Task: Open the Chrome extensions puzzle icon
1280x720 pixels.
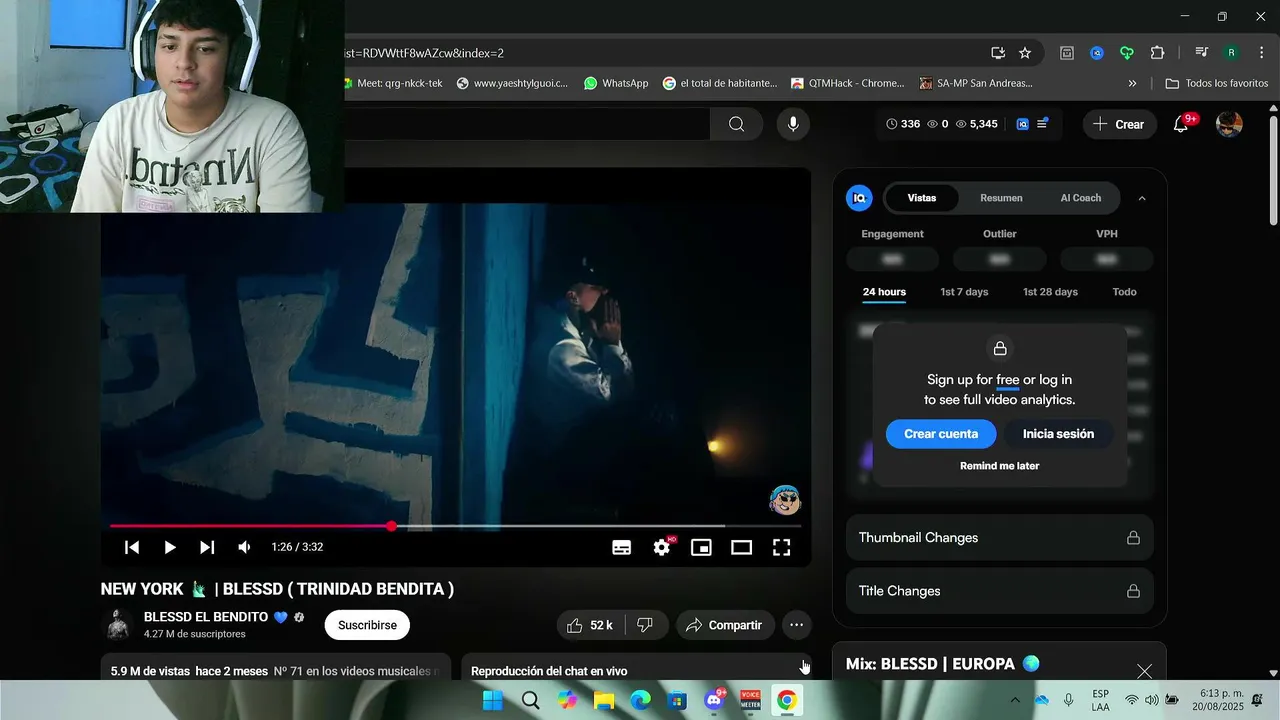Action: pos(1157,53)
